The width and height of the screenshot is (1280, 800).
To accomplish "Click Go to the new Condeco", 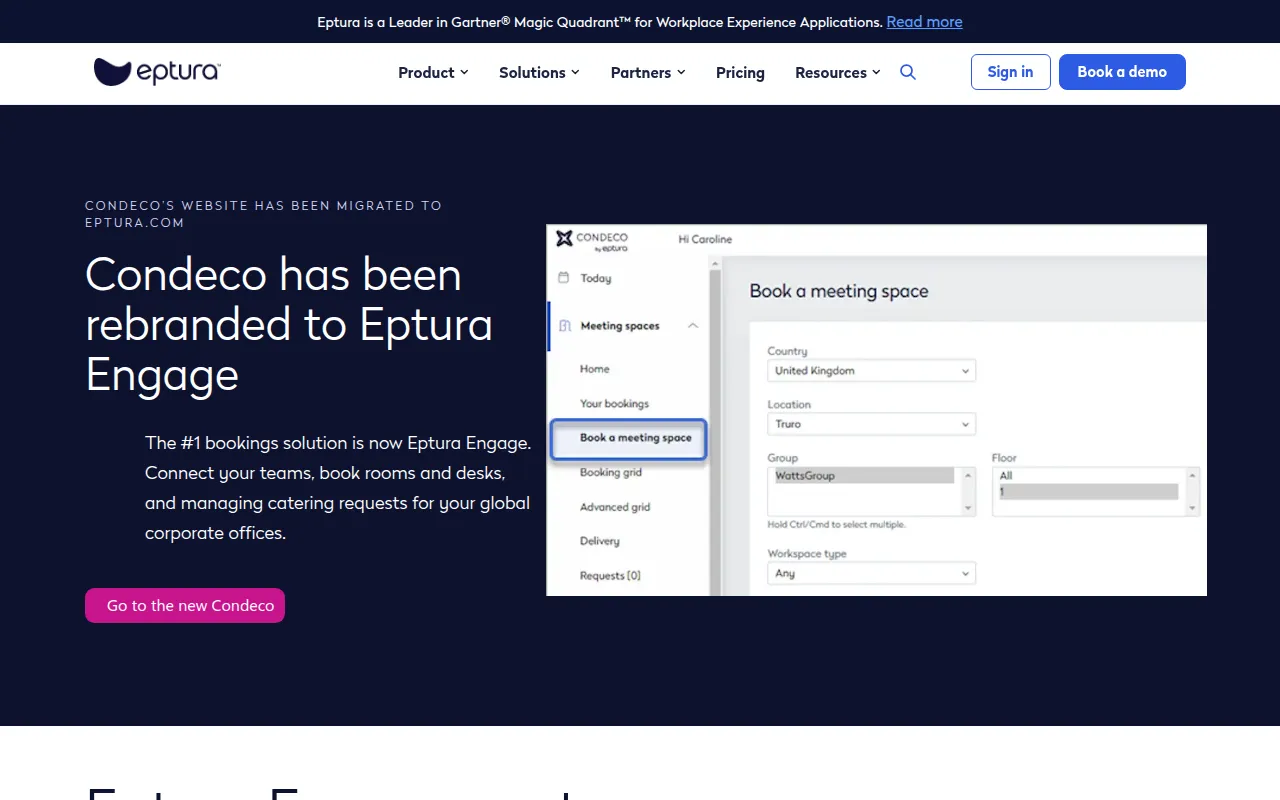I will (185, 605).
